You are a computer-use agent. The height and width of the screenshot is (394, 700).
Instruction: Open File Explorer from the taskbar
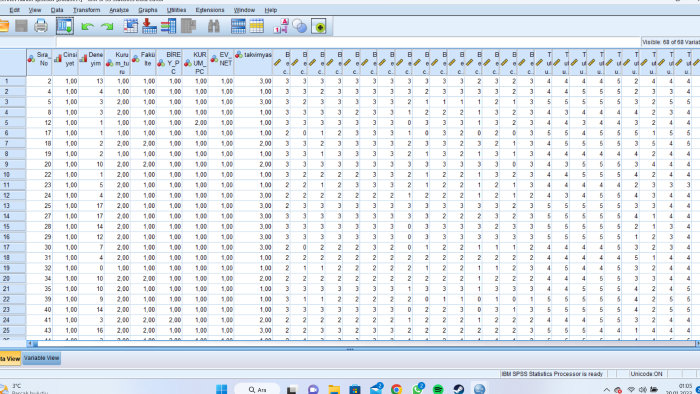(334, 390)
